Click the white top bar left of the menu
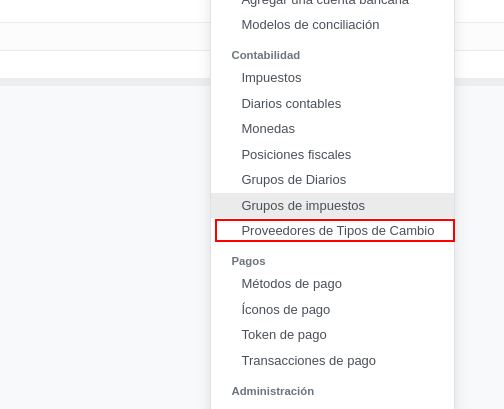Screen dimensions: 504x409 [105, 11]
